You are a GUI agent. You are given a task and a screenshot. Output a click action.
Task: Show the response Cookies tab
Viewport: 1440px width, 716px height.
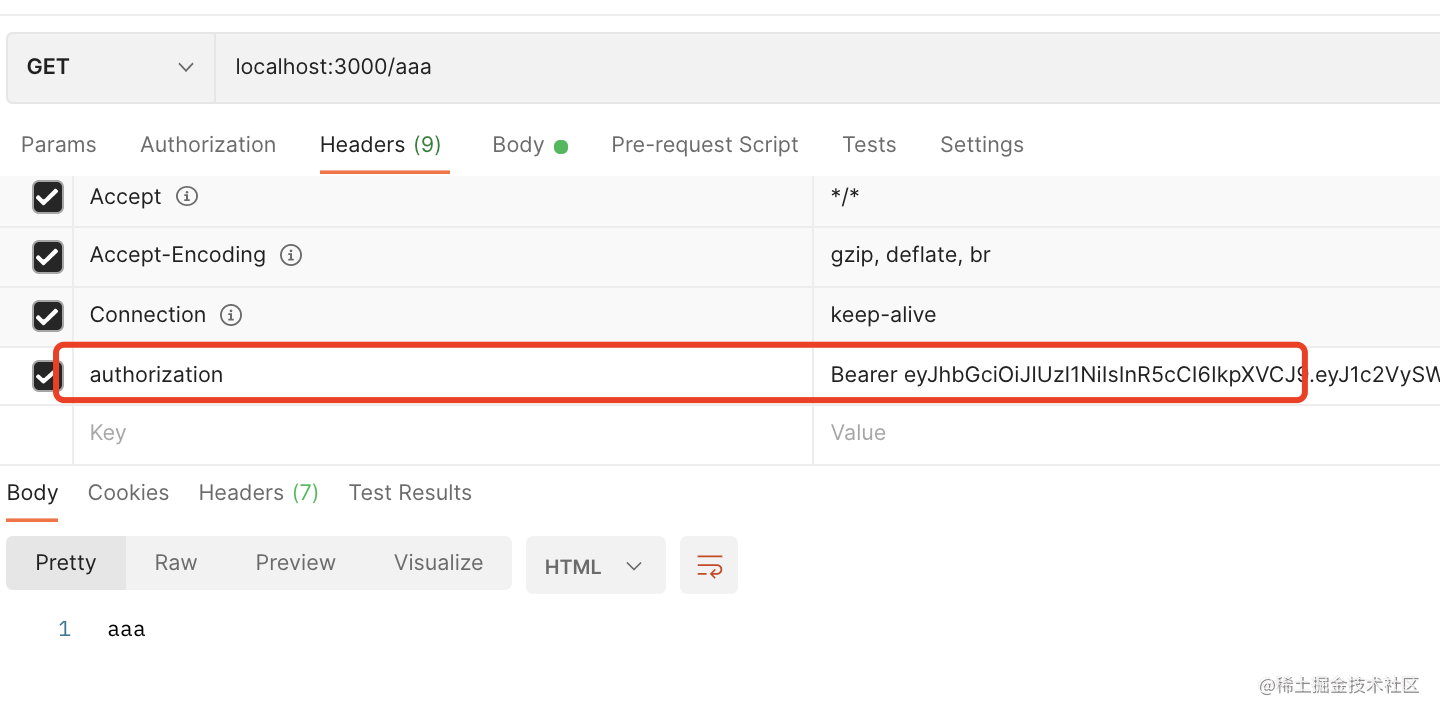128,493
